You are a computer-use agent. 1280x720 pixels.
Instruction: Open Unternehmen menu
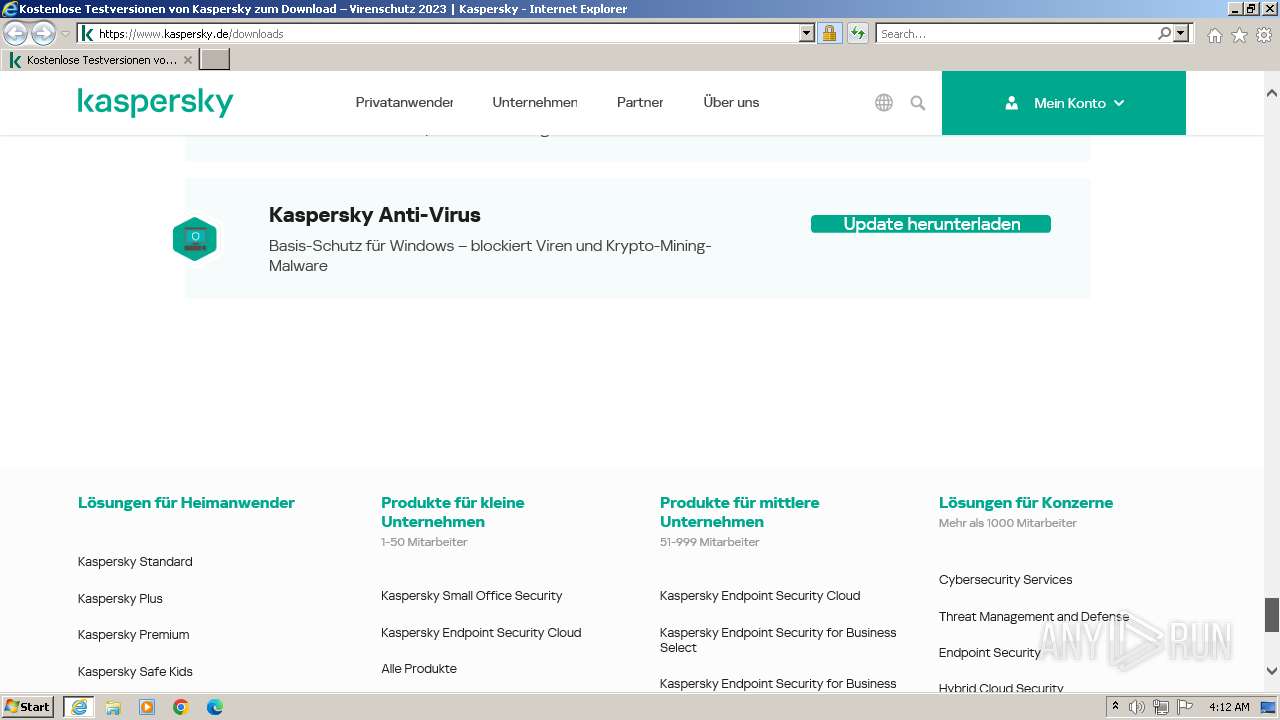point(535,102)
